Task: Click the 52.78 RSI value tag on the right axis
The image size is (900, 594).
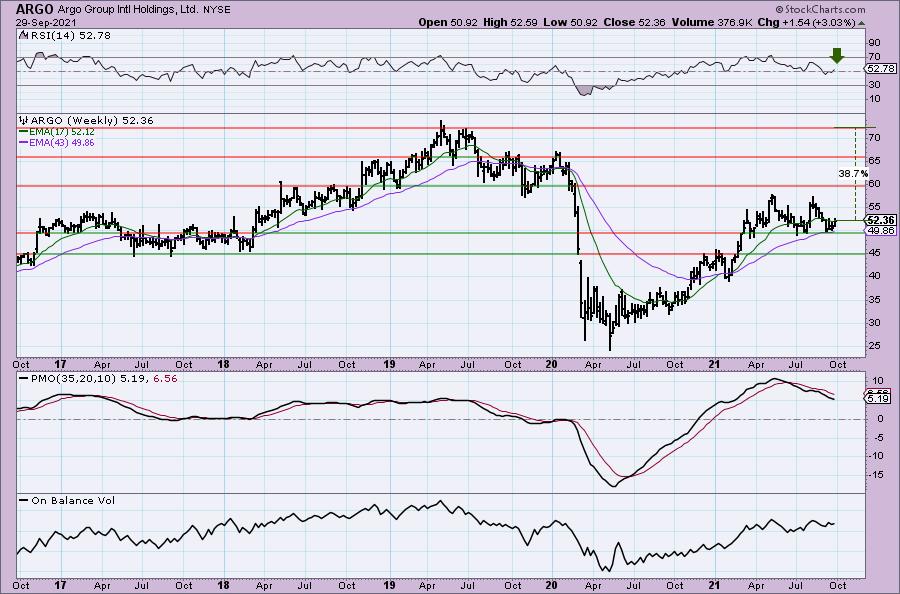Action: pos(881,68)
